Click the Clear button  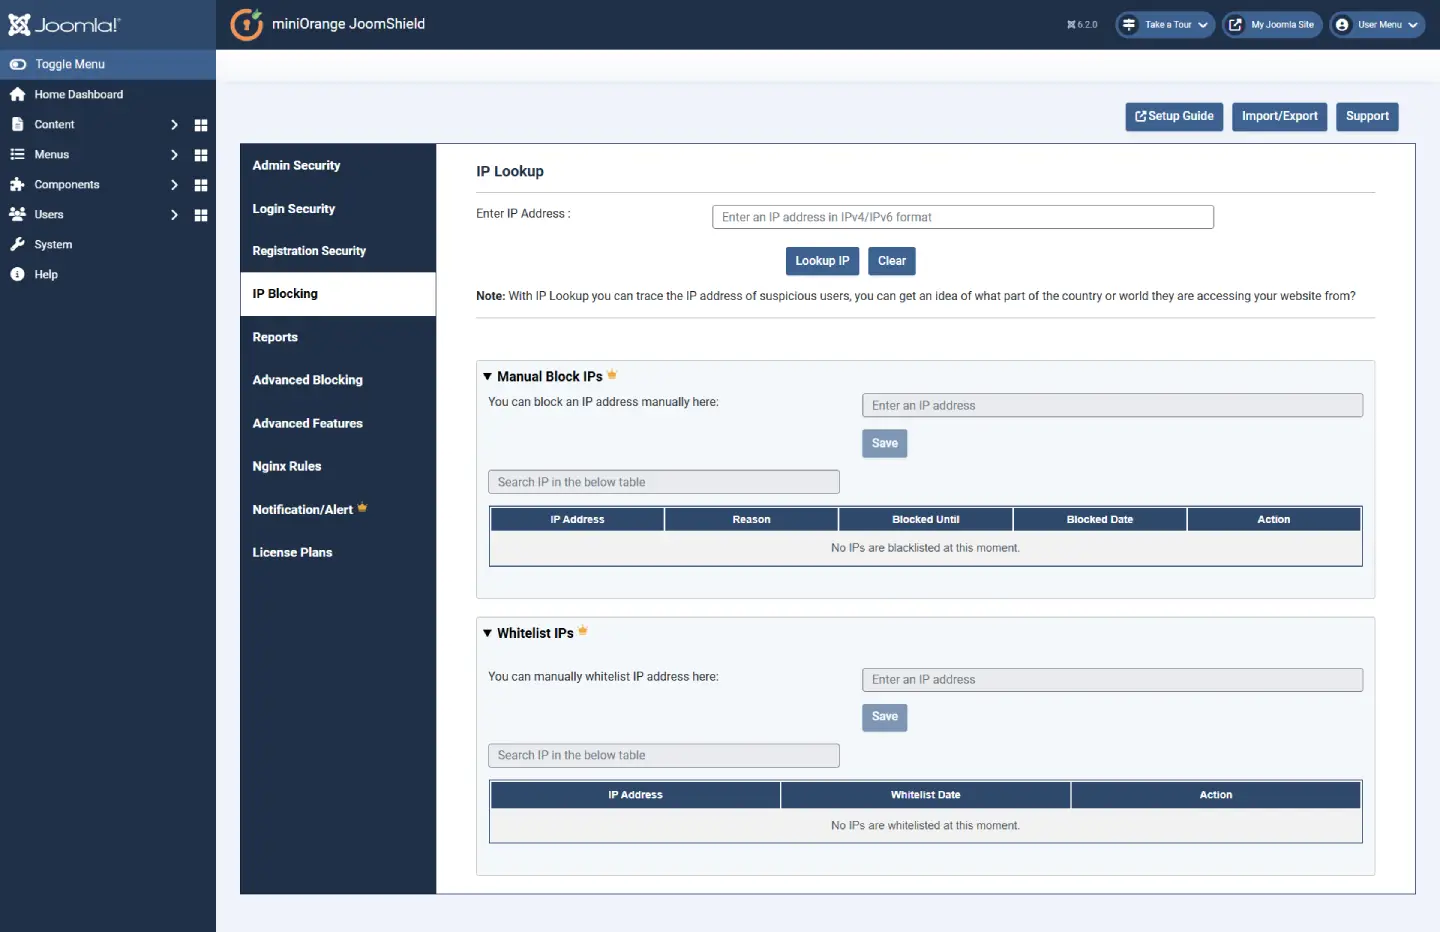[892, 261]
